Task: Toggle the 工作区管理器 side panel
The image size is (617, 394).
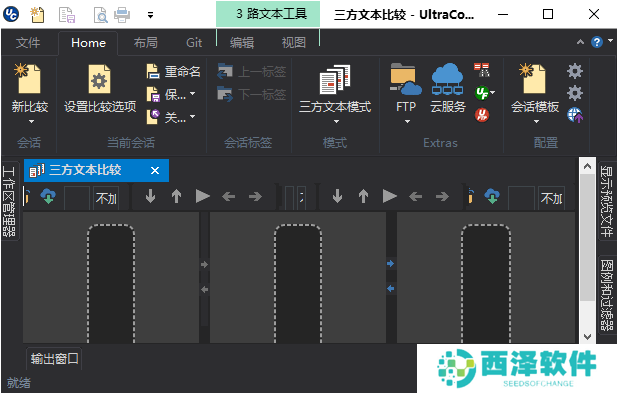Action: click(9, 201)
